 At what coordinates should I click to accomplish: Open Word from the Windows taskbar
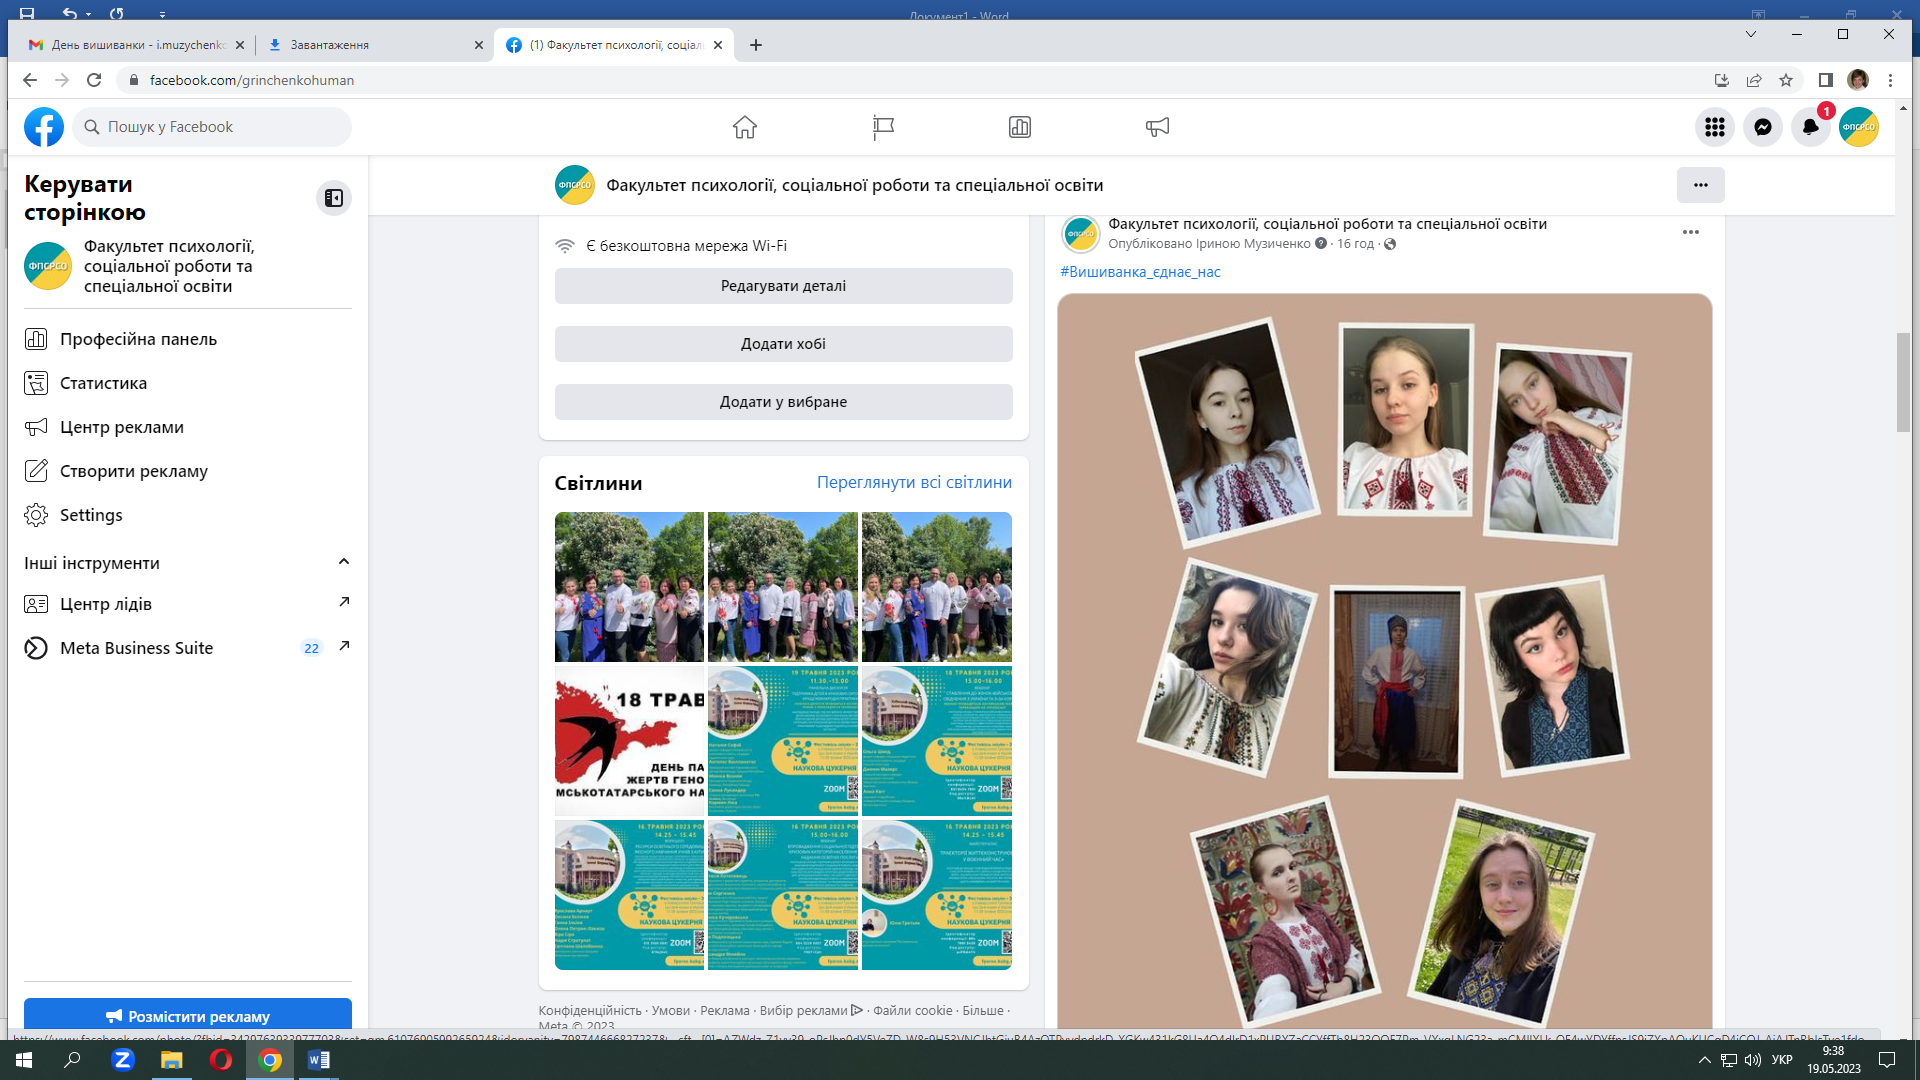coord(318,1060)
